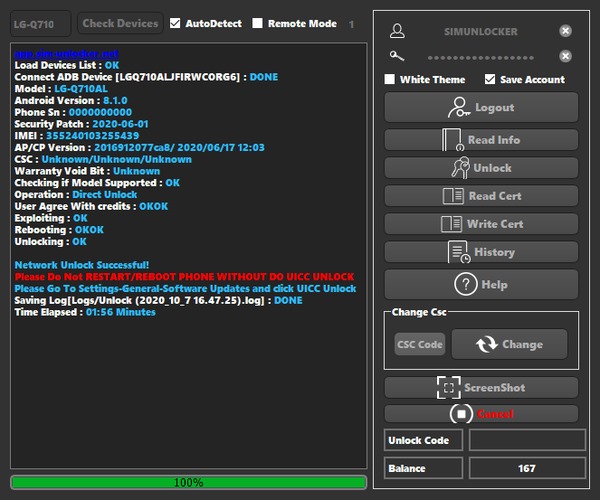Viewport: 600px width, 500px height.
Task: Click the masked password field
Action: 481,57
